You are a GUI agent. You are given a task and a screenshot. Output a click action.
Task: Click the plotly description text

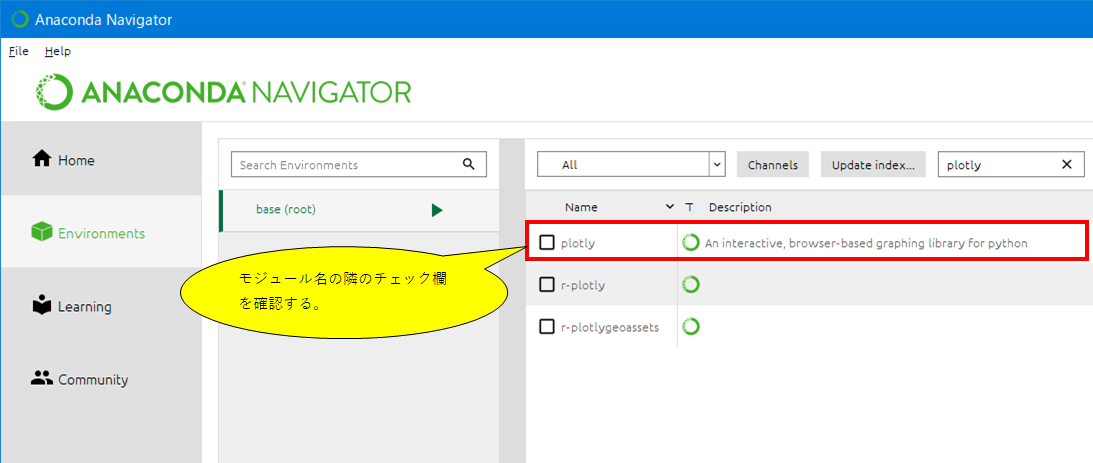coord(866,243)
